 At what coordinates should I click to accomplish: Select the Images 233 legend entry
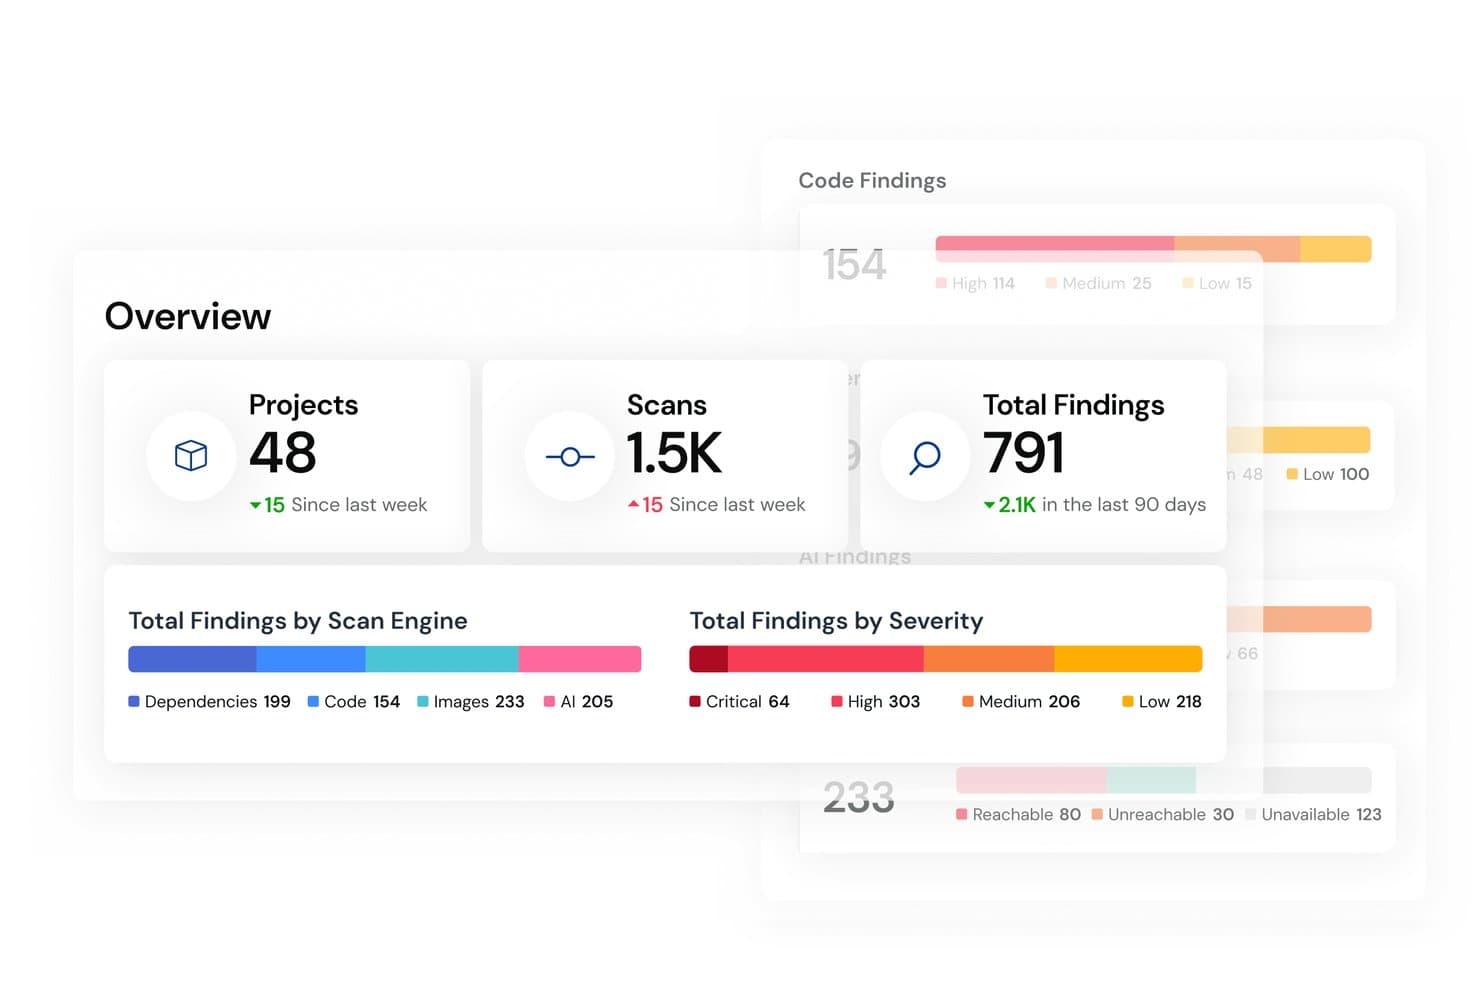tap(470, 702)
